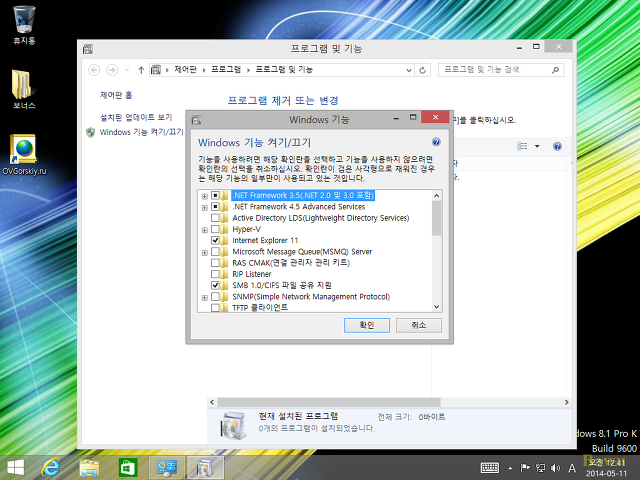This screenshot has width=640, height=480.
Task: Click the Start button on taskbar
Action: pos(16,467)
